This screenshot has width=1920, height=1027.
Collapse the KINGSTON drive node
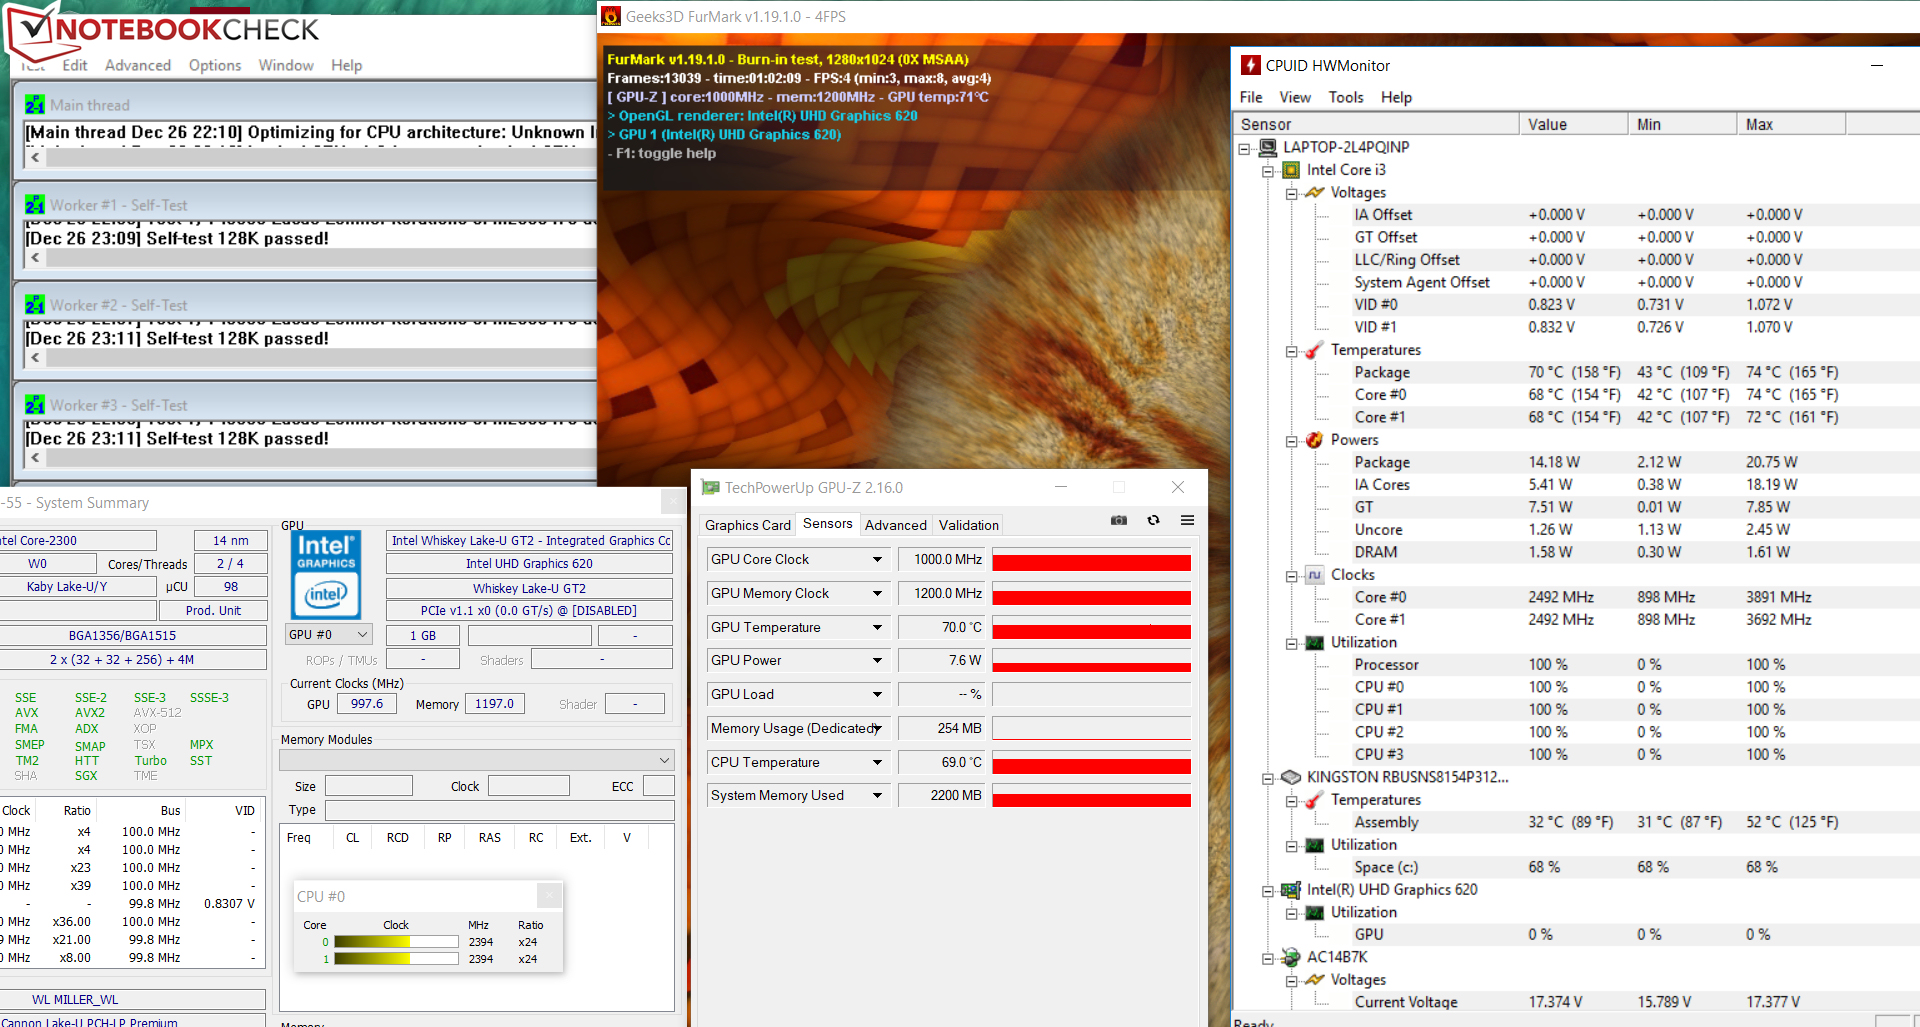point(1268,778)
